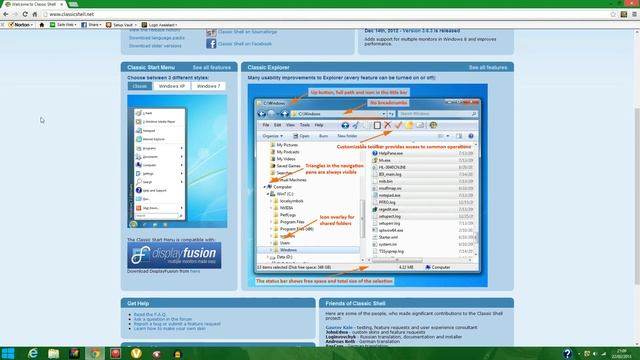Open the Norton dropdown menu
640x360 pixels.
point(21,25)
